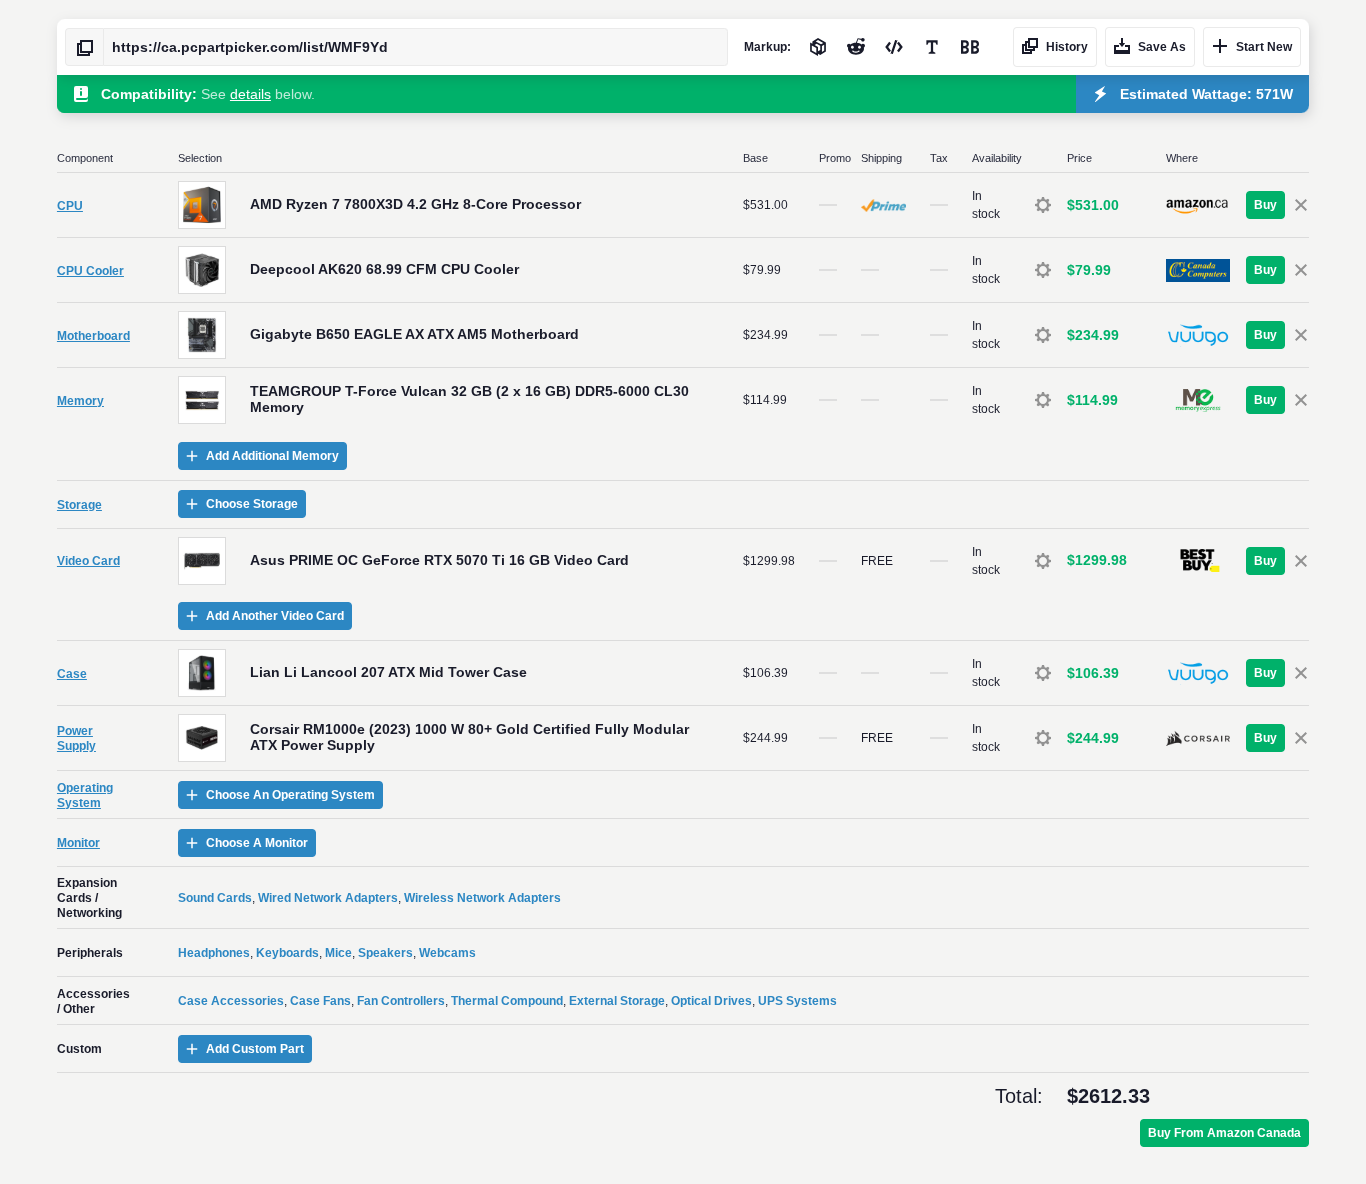Screen dimensions: 1366x1184
Task: Open the CPU Cooler component link
Action: (90, 271)
